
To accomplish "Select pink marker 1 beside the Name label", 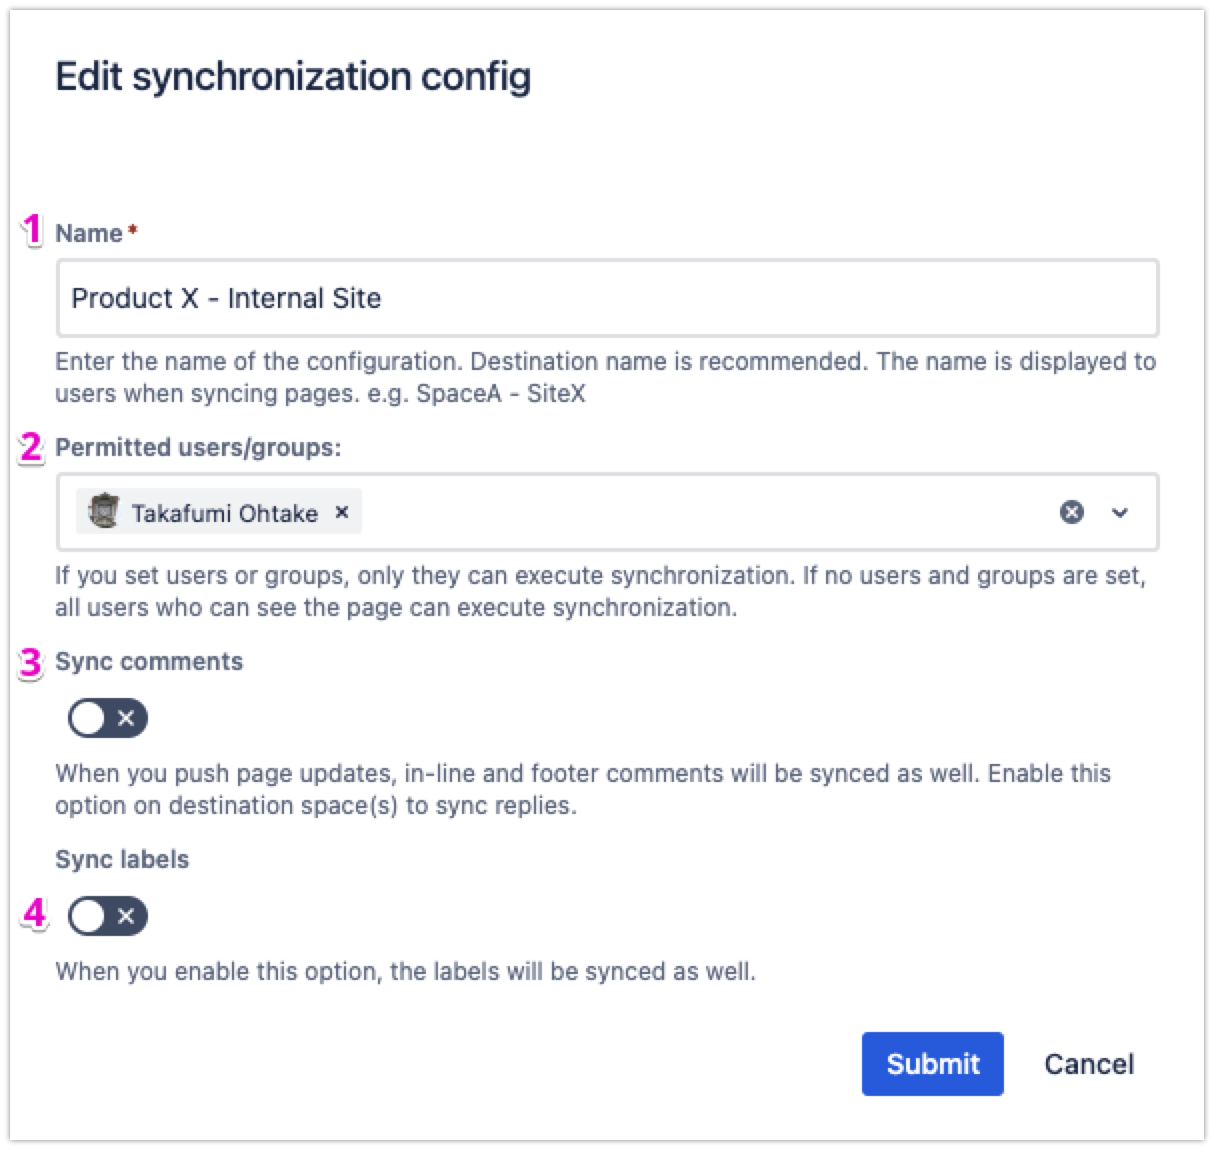I will tap(33, 230).
